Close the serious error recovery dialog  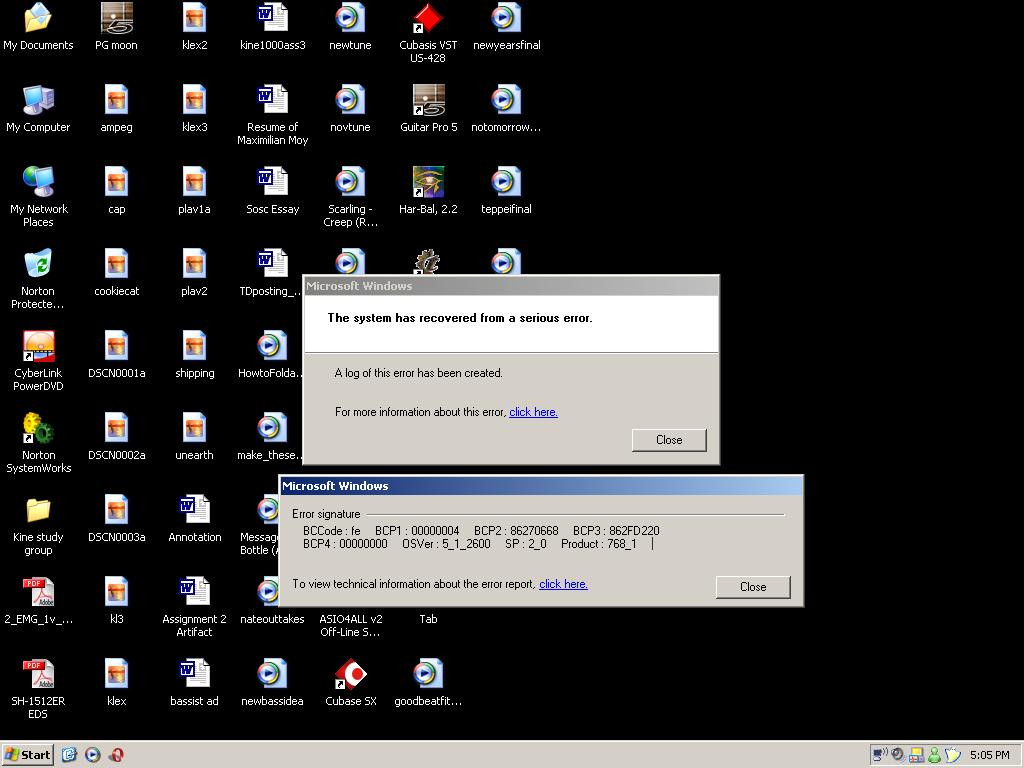pyautogui.click(x=669, y=440)
